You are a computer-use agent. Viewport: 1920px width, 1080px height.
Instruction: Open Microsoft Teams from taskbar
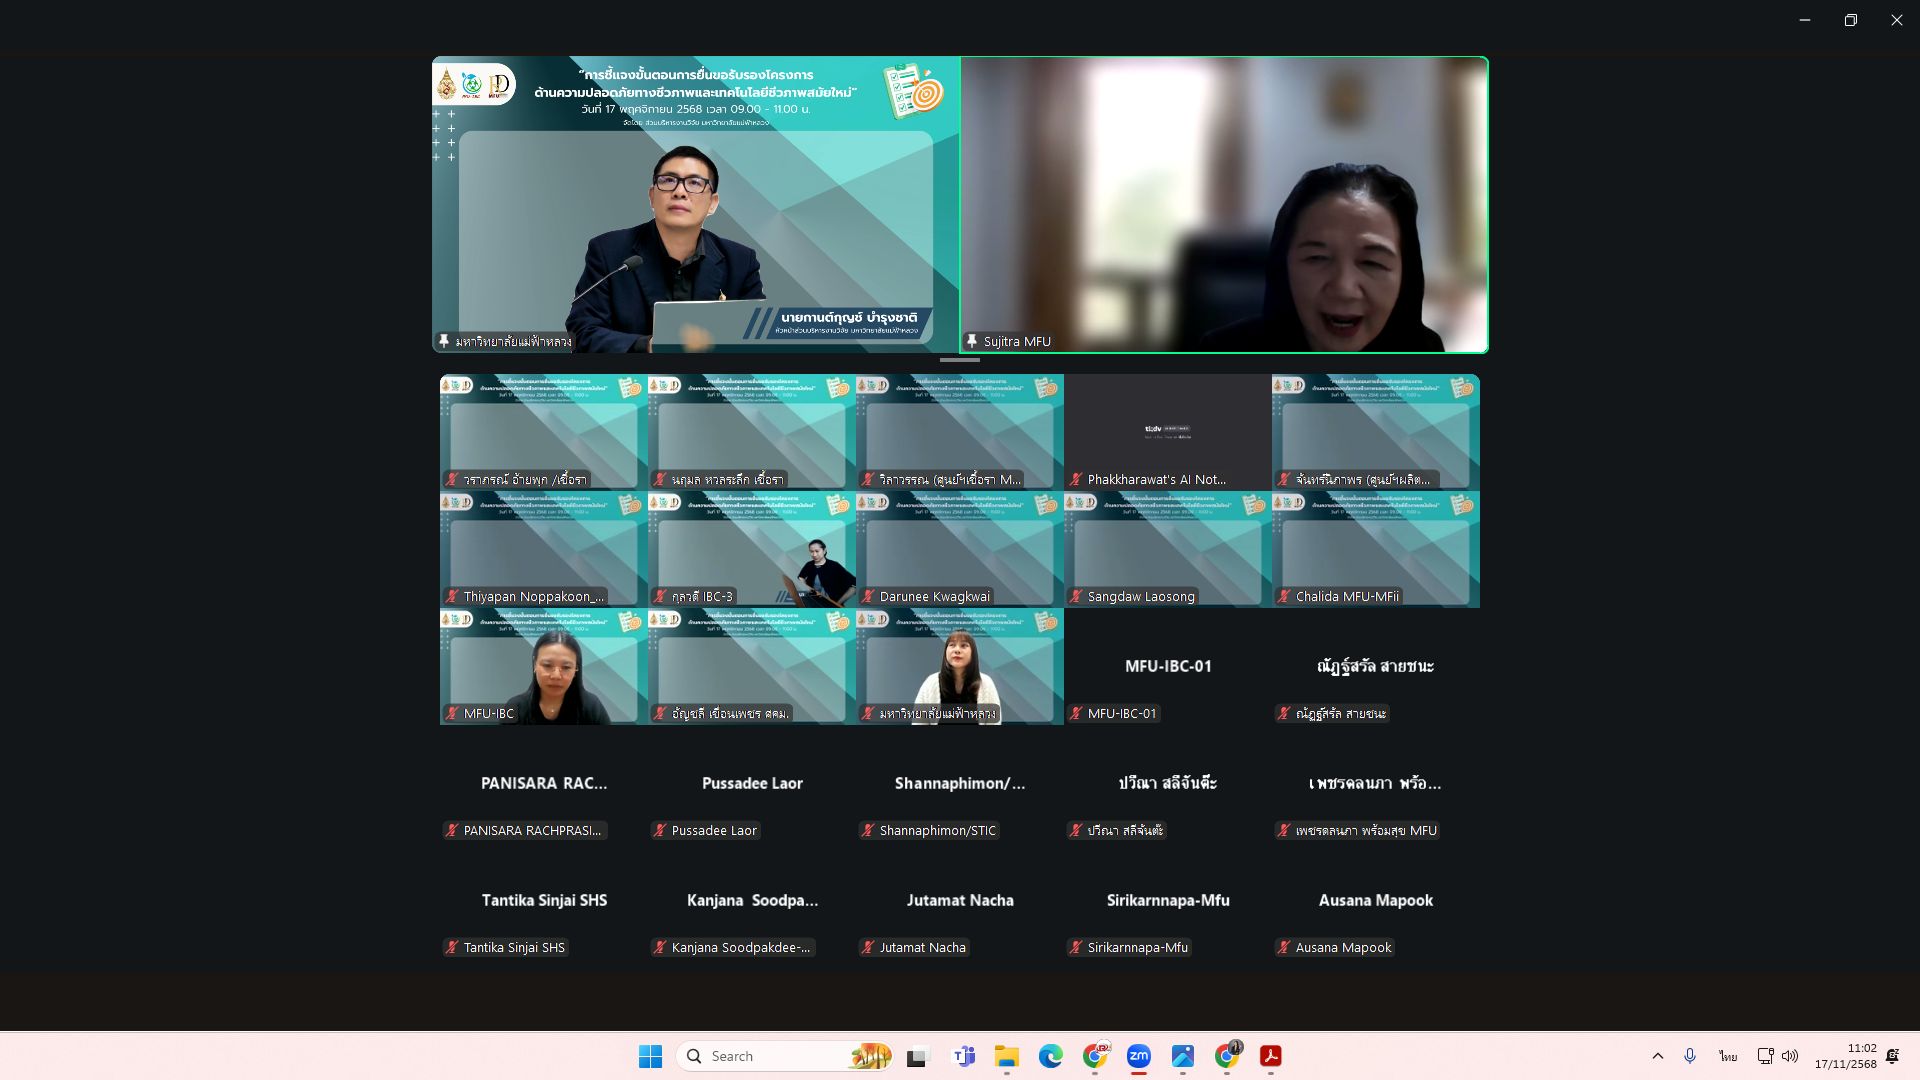964,1056
